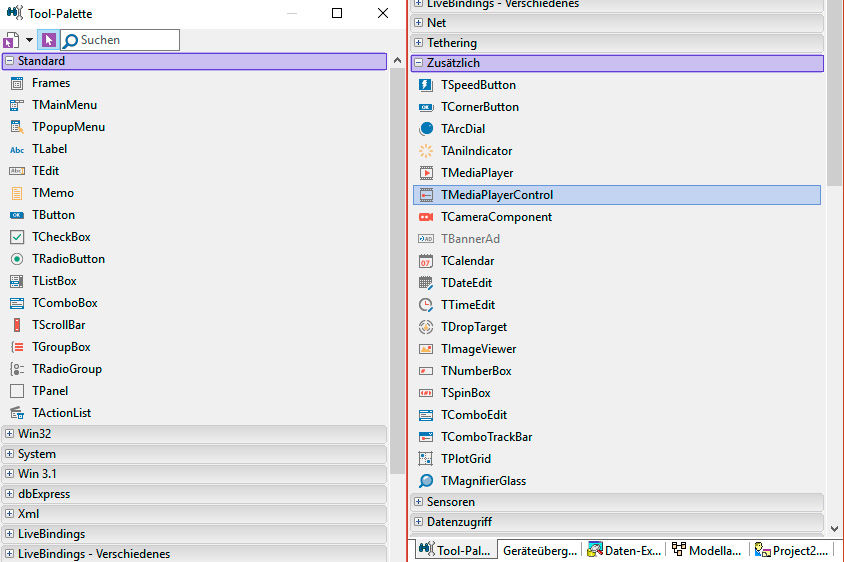Click the left palette scroll-up arrow
Image resolution: width=844 pixels, height=562 pixels.
[397, 60]
